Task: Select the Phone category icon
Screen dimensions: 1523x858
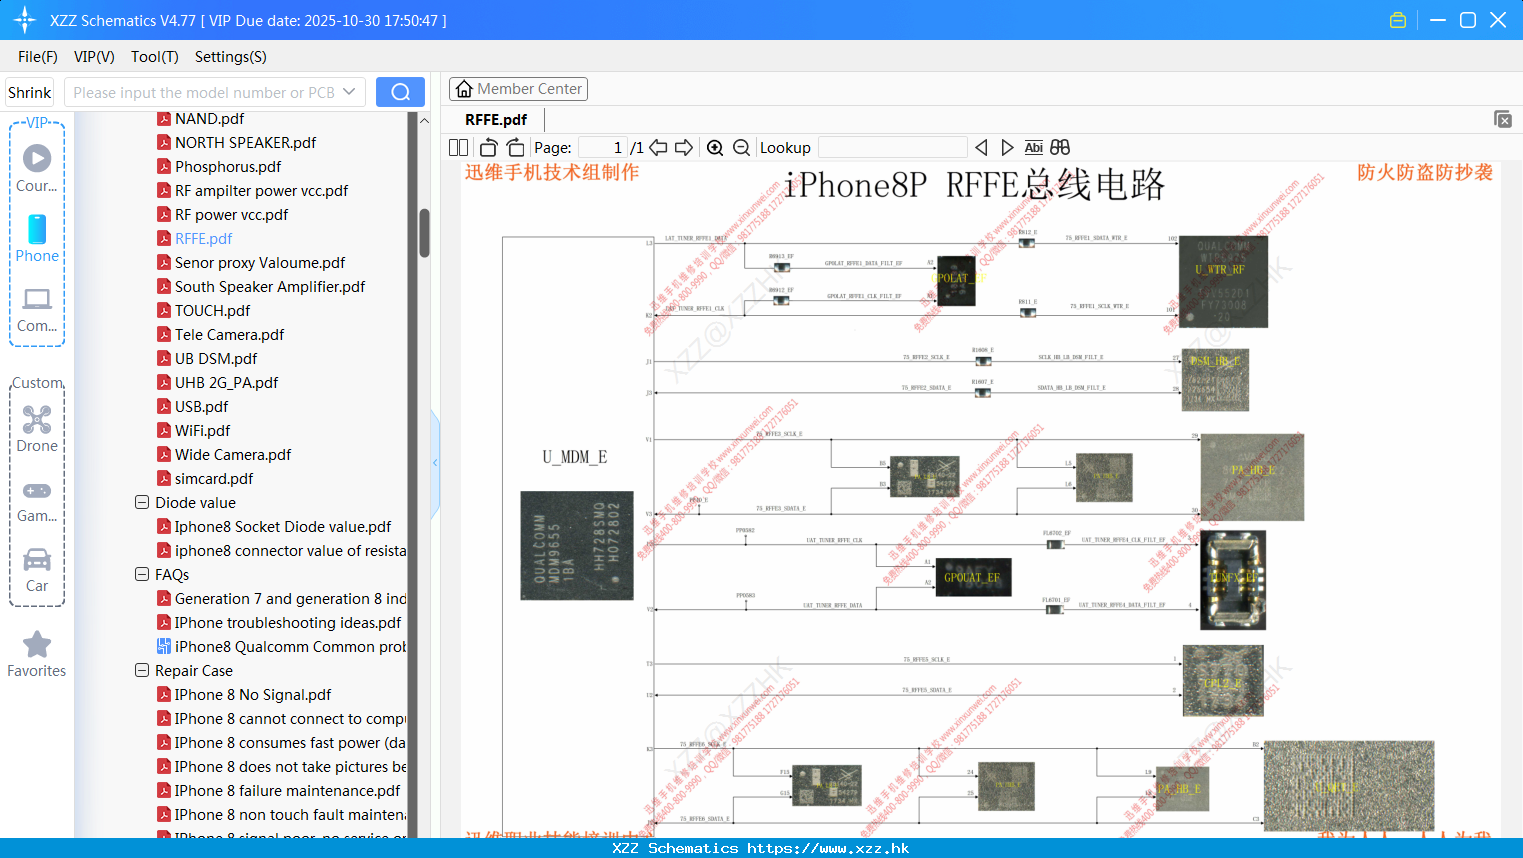Action: coord(37,229)
